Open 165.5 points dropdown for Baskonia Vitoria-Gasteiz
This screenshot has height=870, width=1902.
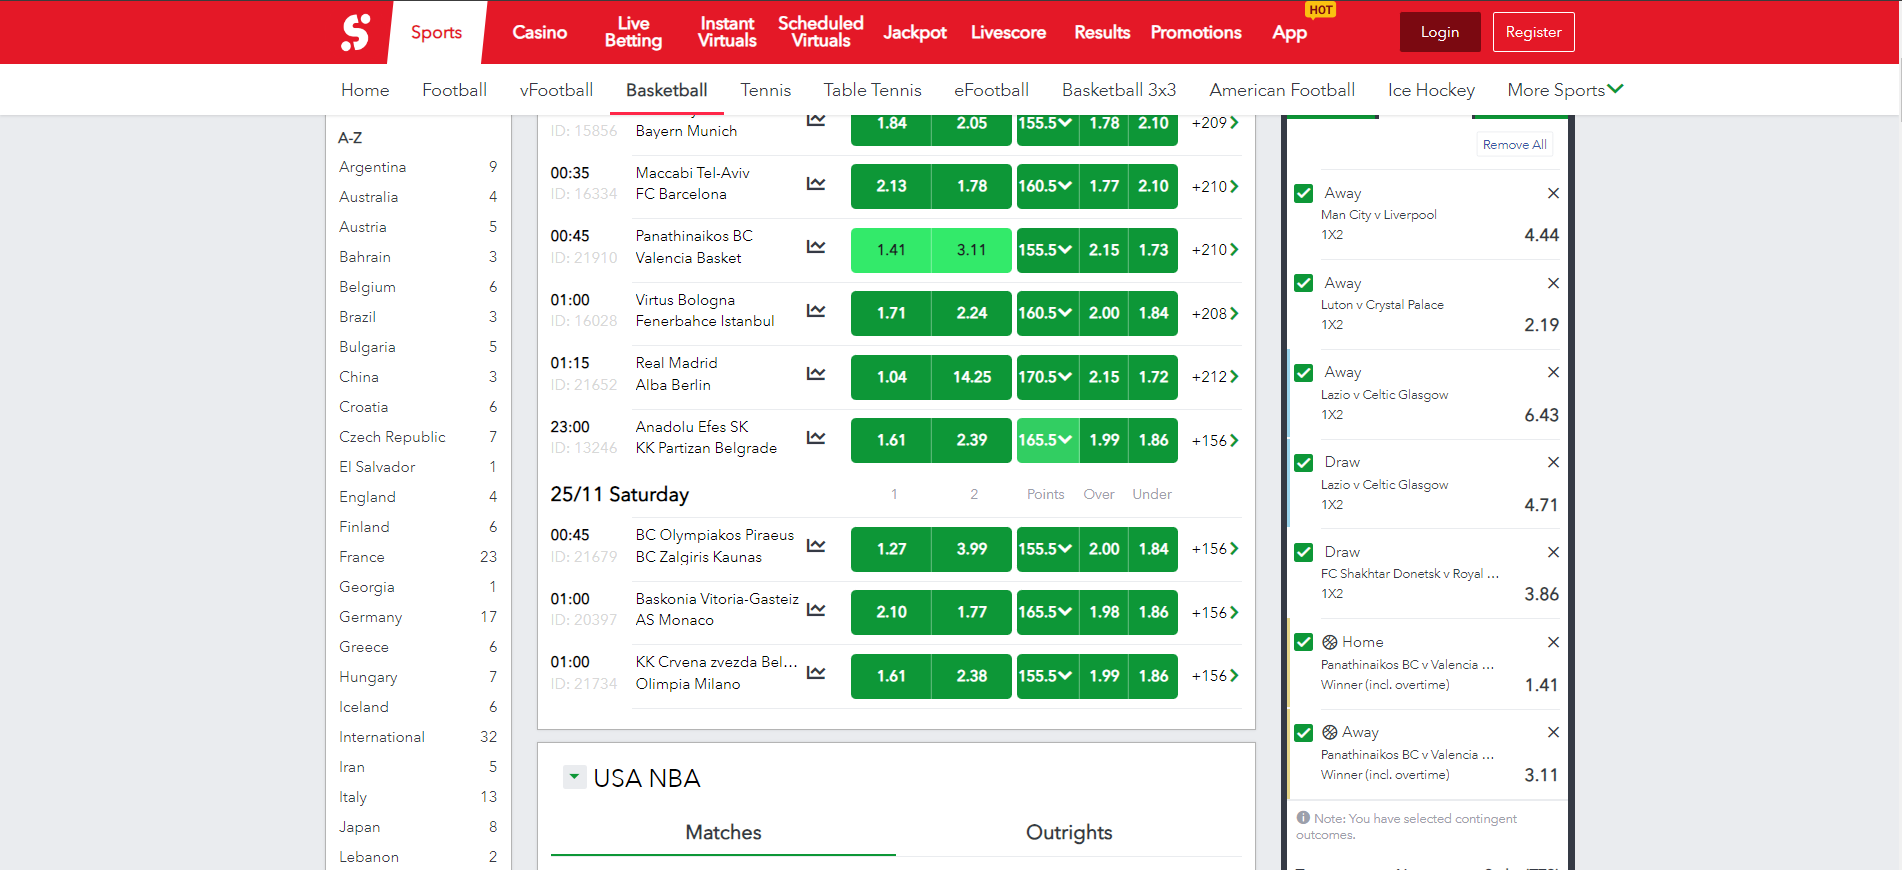pos(1046,612)
